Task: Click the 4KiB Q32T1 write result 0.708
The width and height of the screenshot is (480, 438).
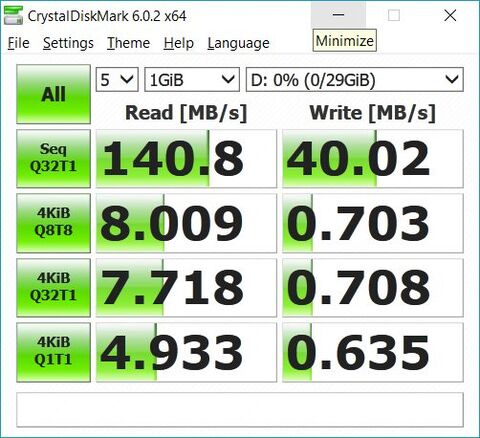Action: coord(373,288)
